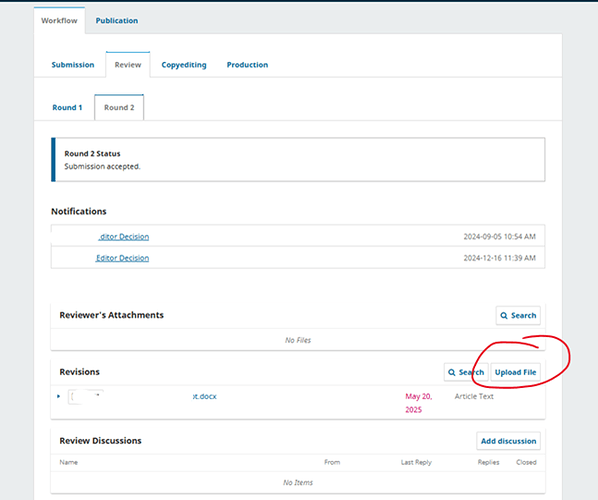Go to the Production stage tab

coord(248,65)
